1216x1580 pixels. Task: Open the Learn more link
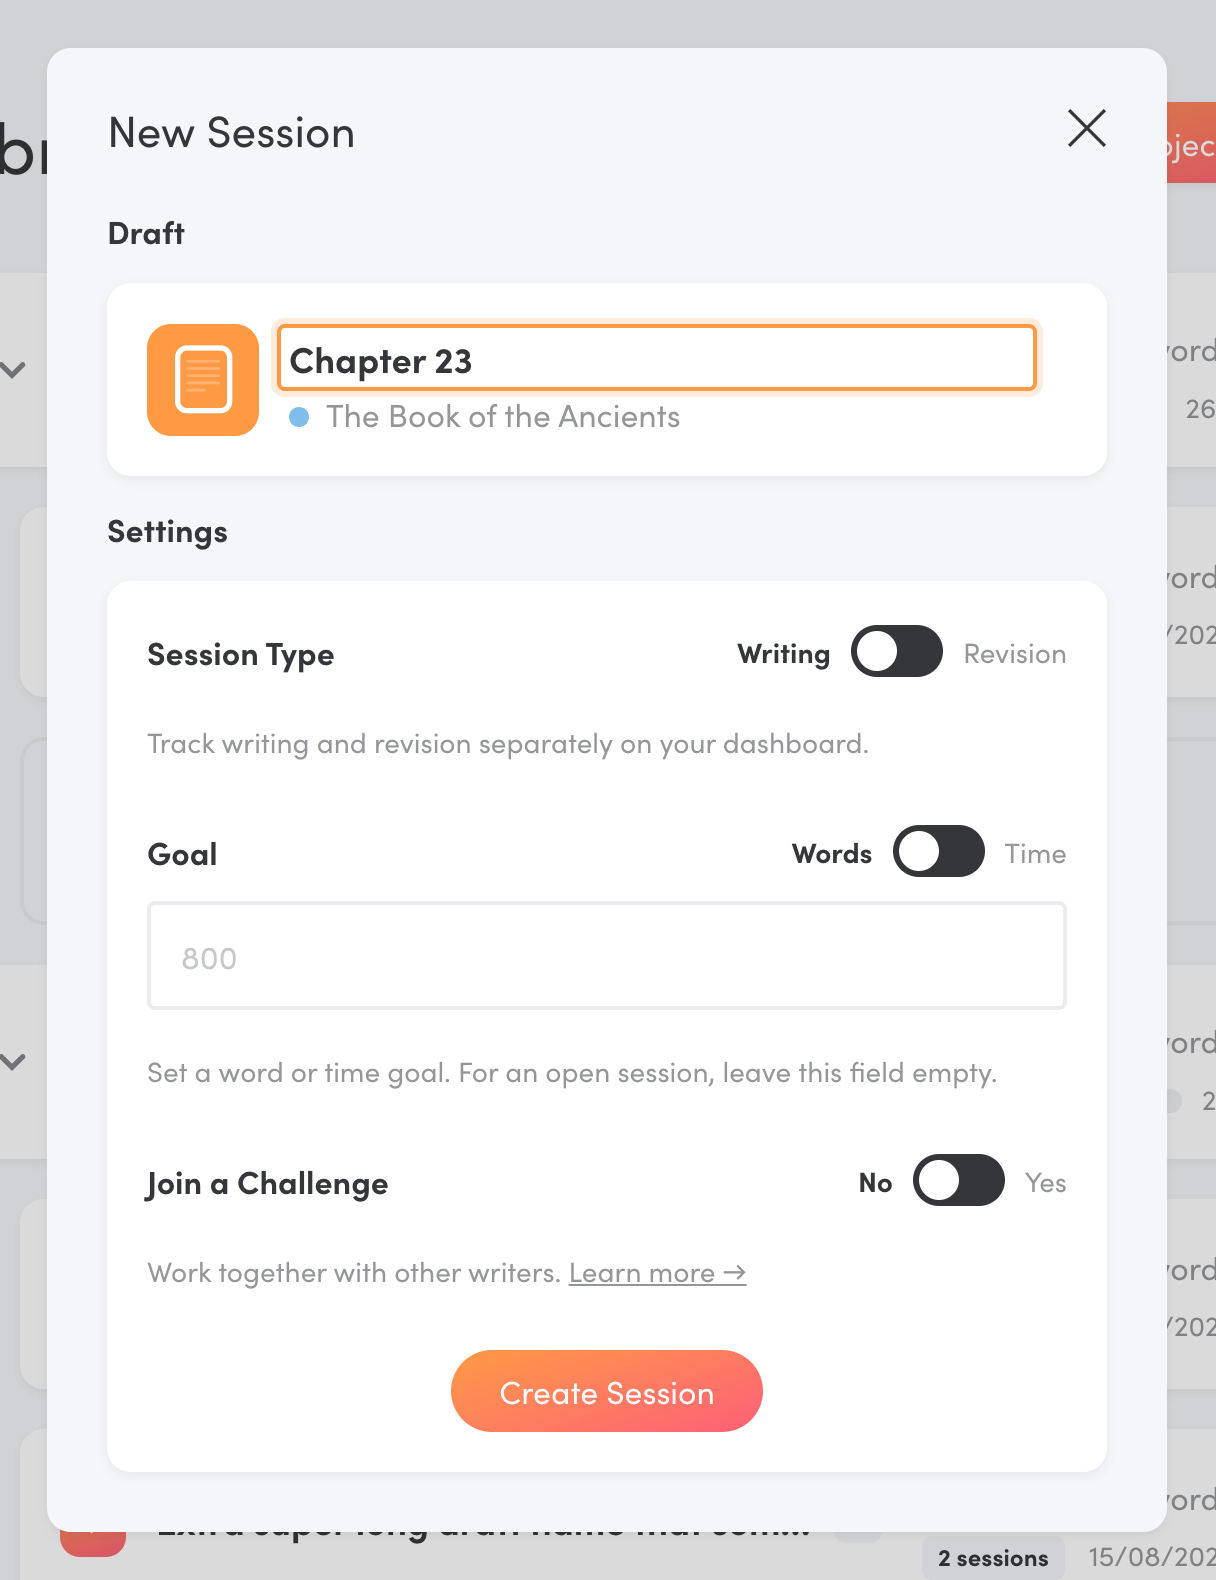coord(642,1273)
